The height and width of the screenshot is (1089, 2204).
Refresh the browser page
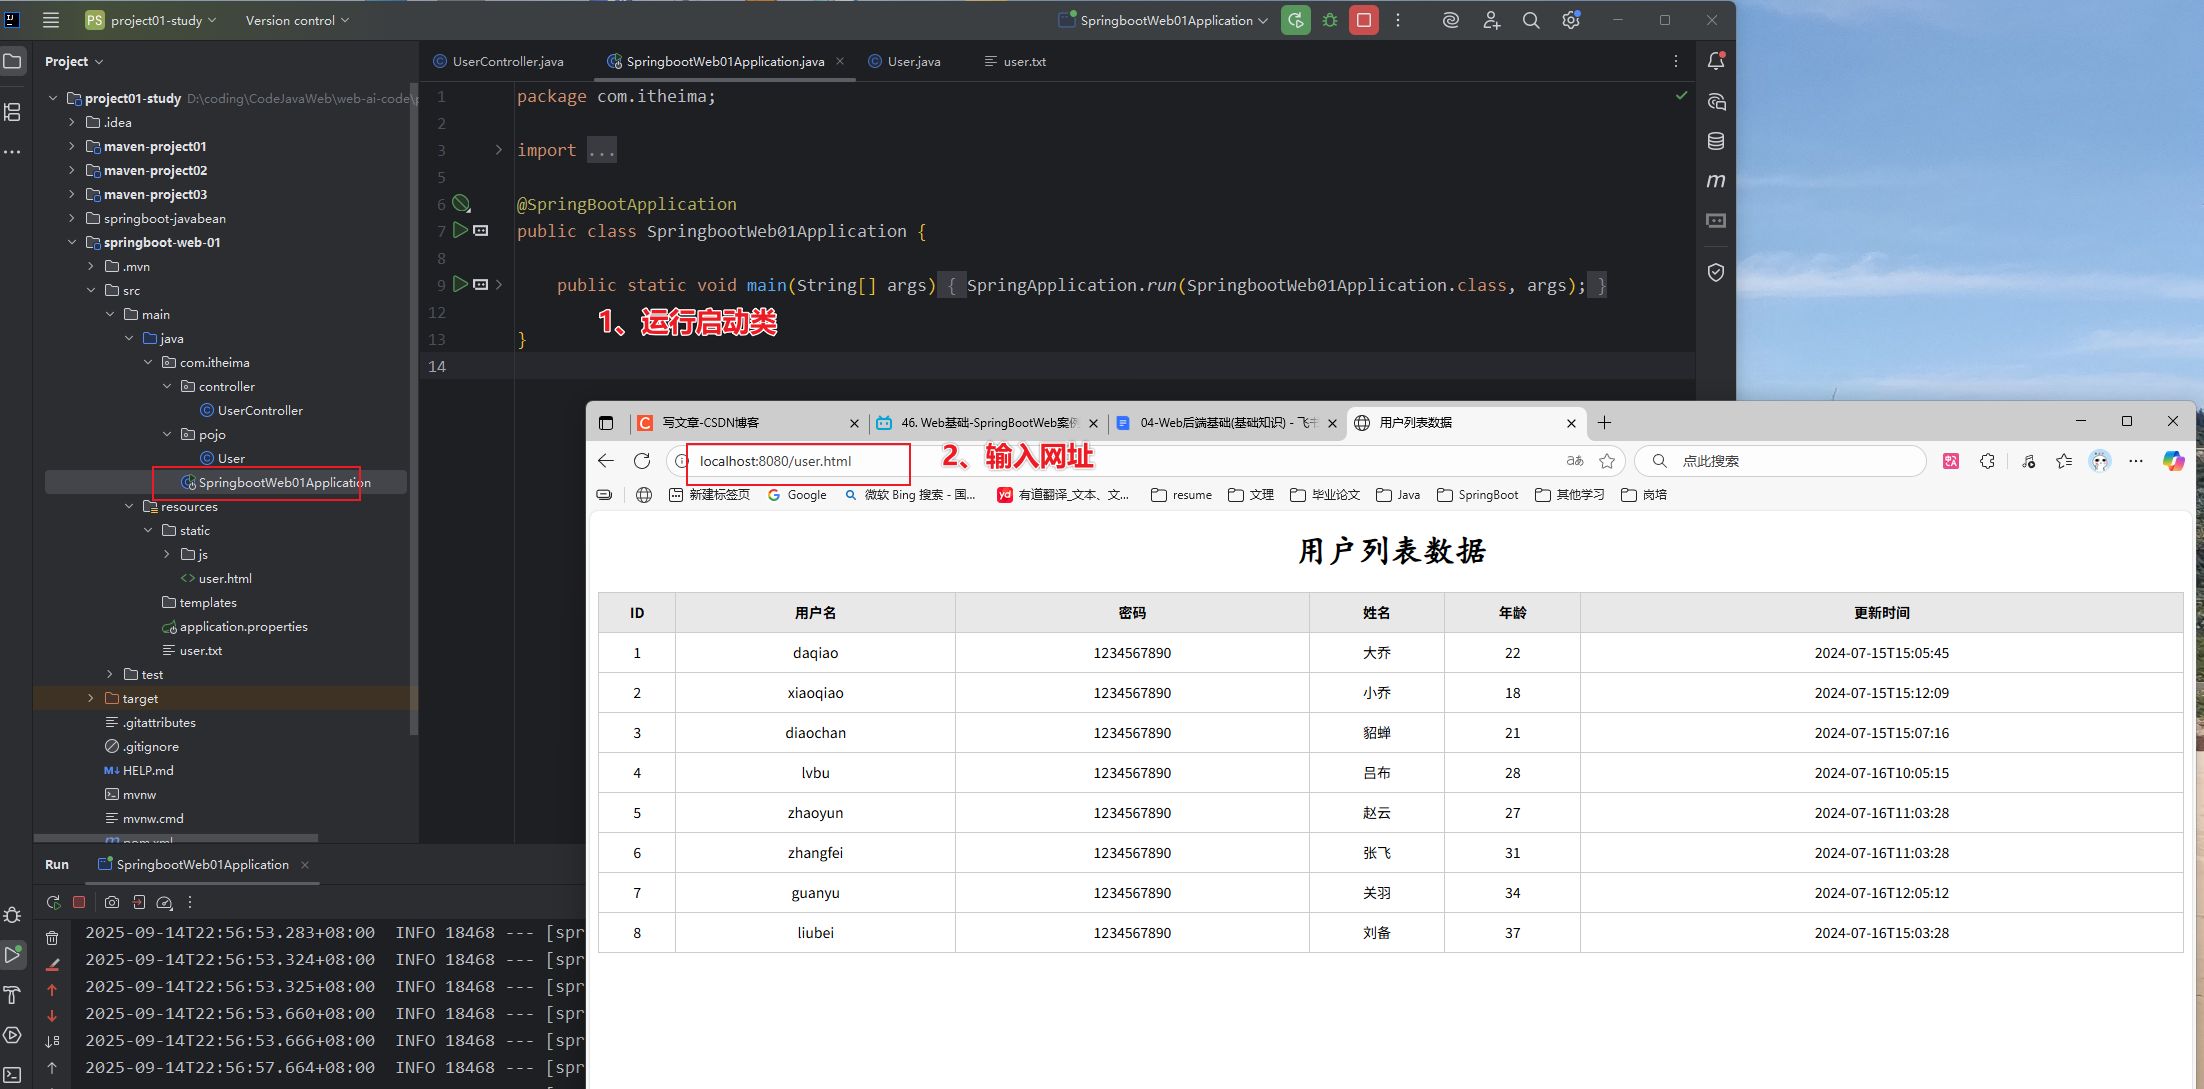(642, 461)
